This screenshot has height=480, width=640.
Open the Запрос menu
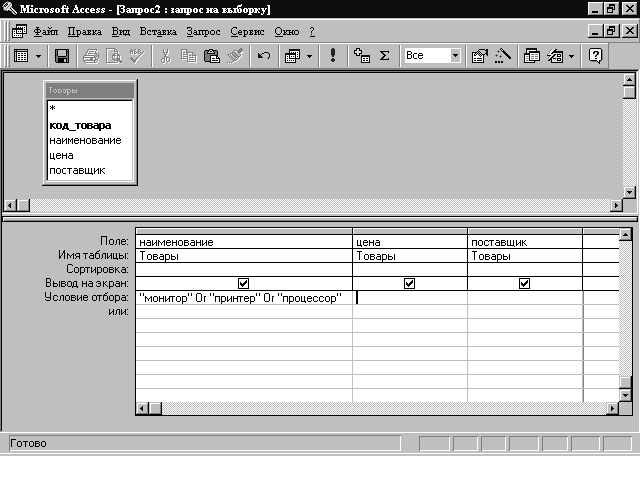[x=203, y=31]
